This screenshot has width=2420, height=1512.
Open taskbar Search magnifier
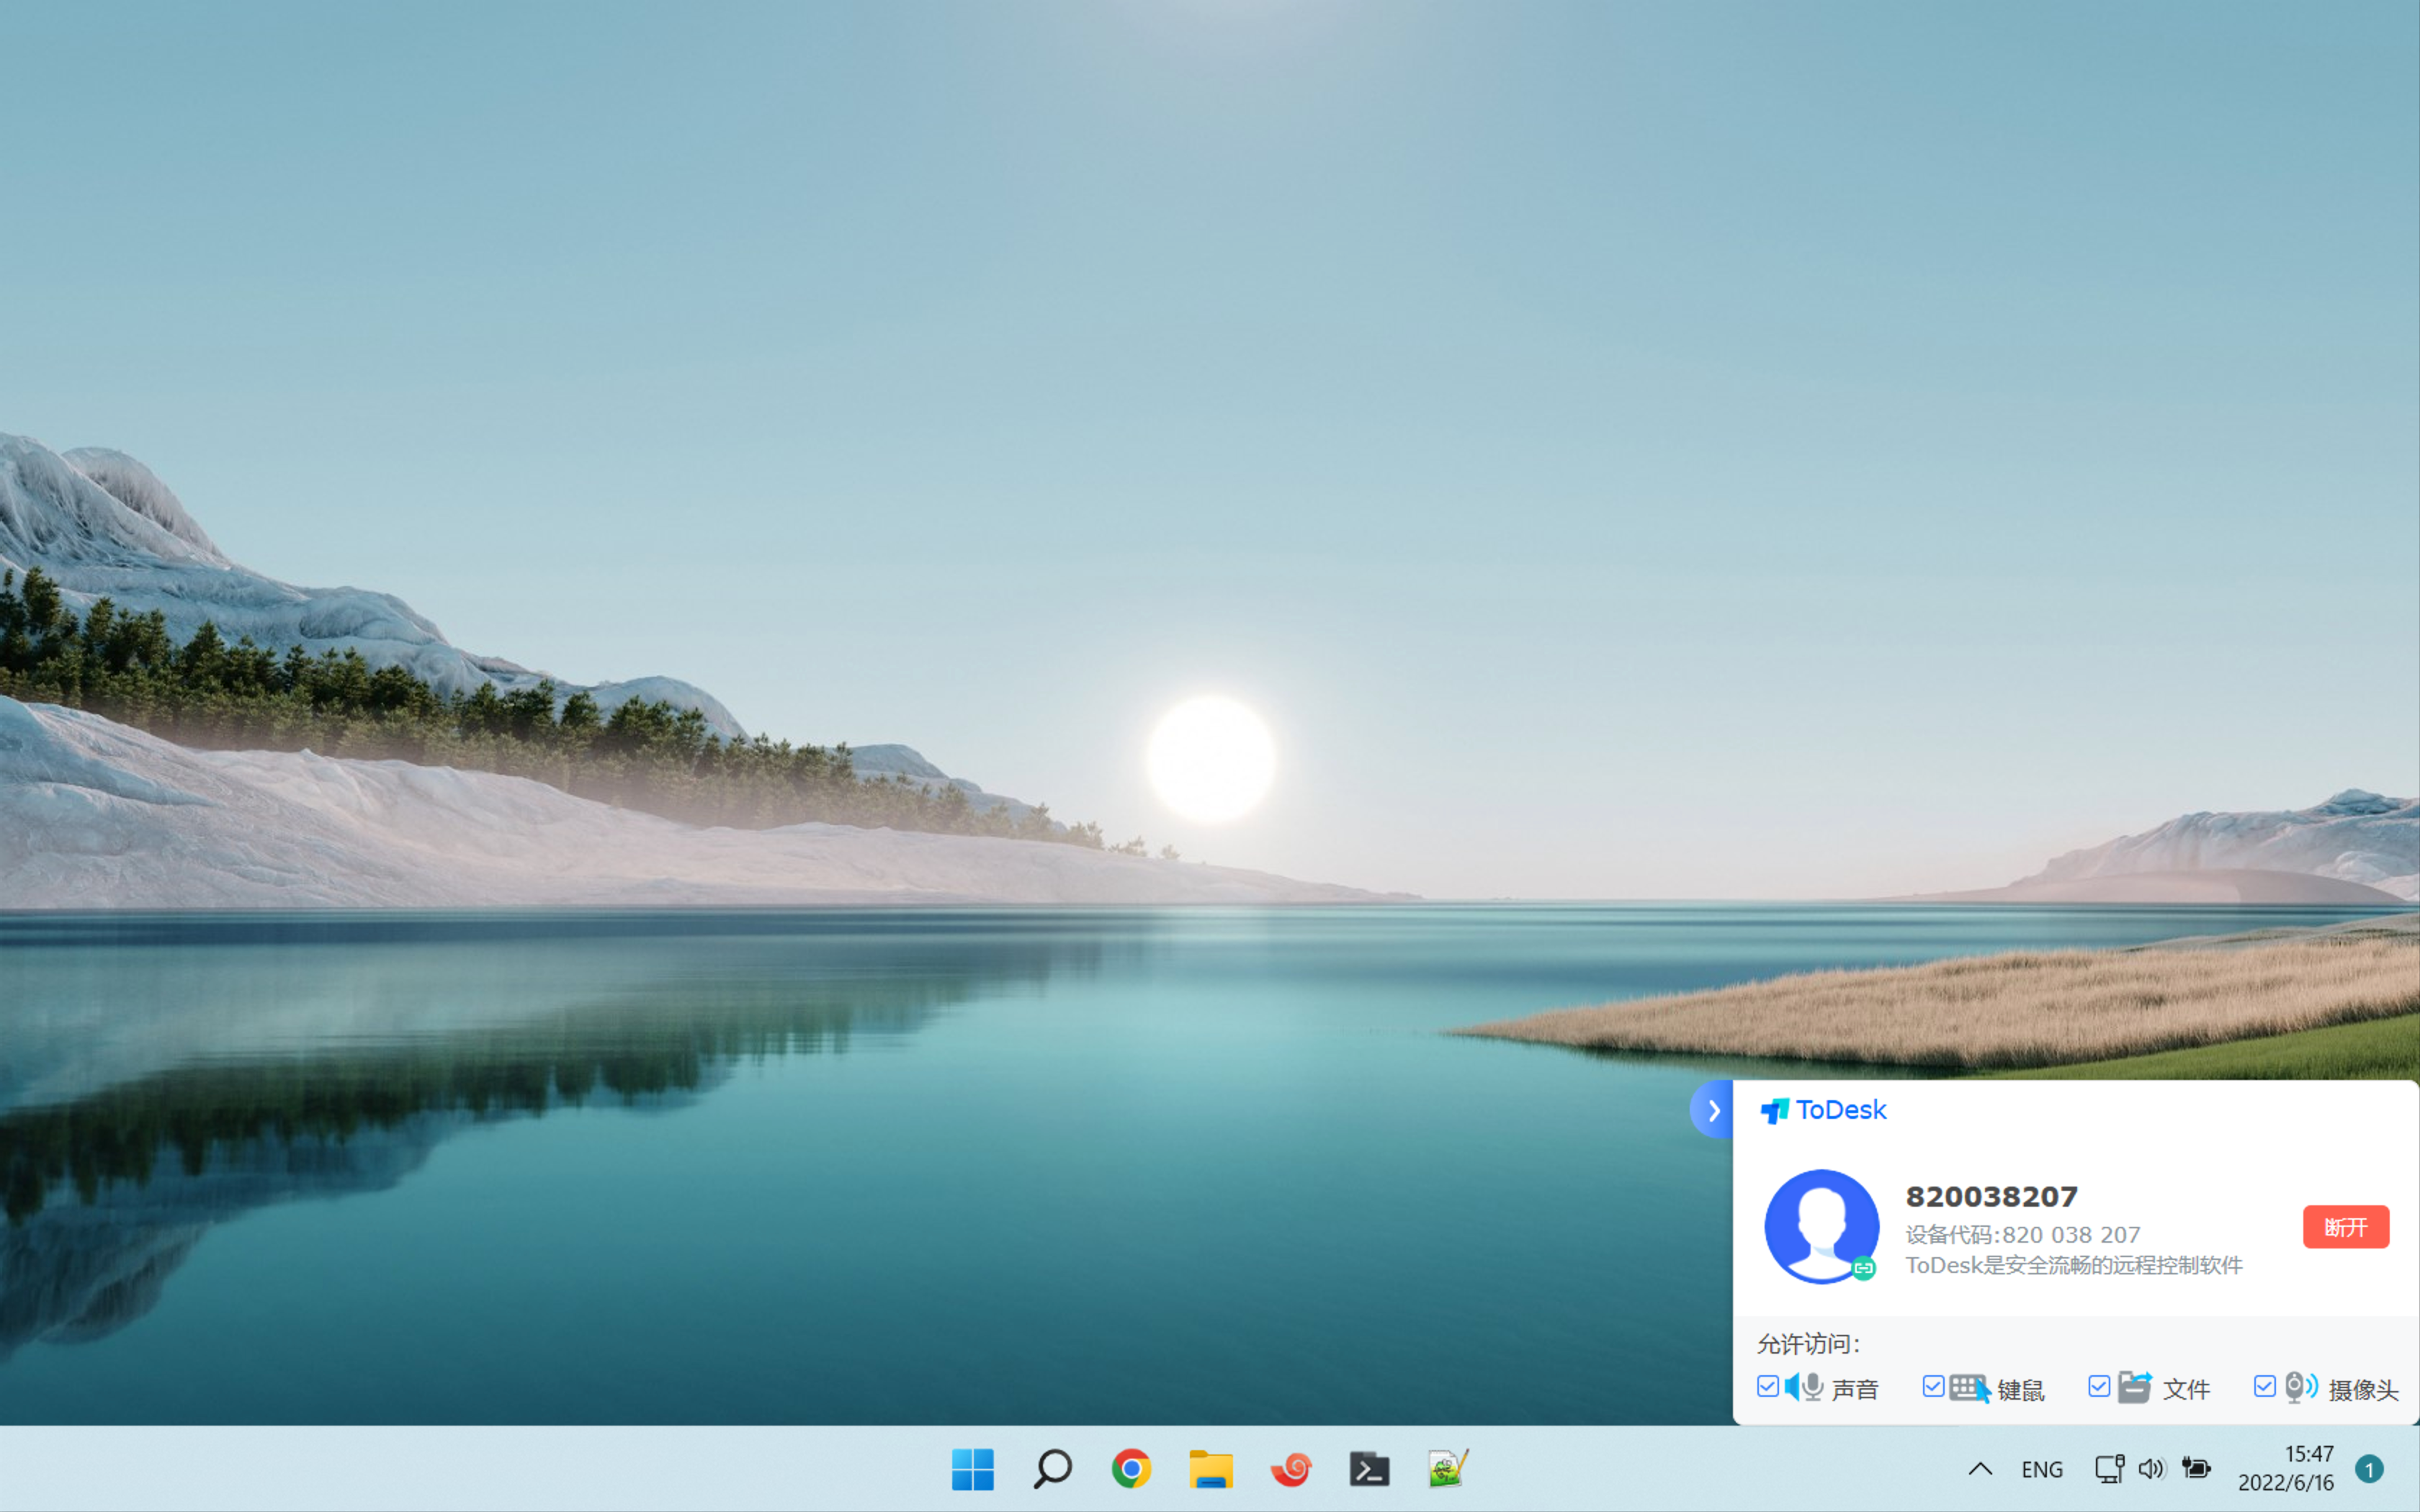[x=1052, y=1469]
